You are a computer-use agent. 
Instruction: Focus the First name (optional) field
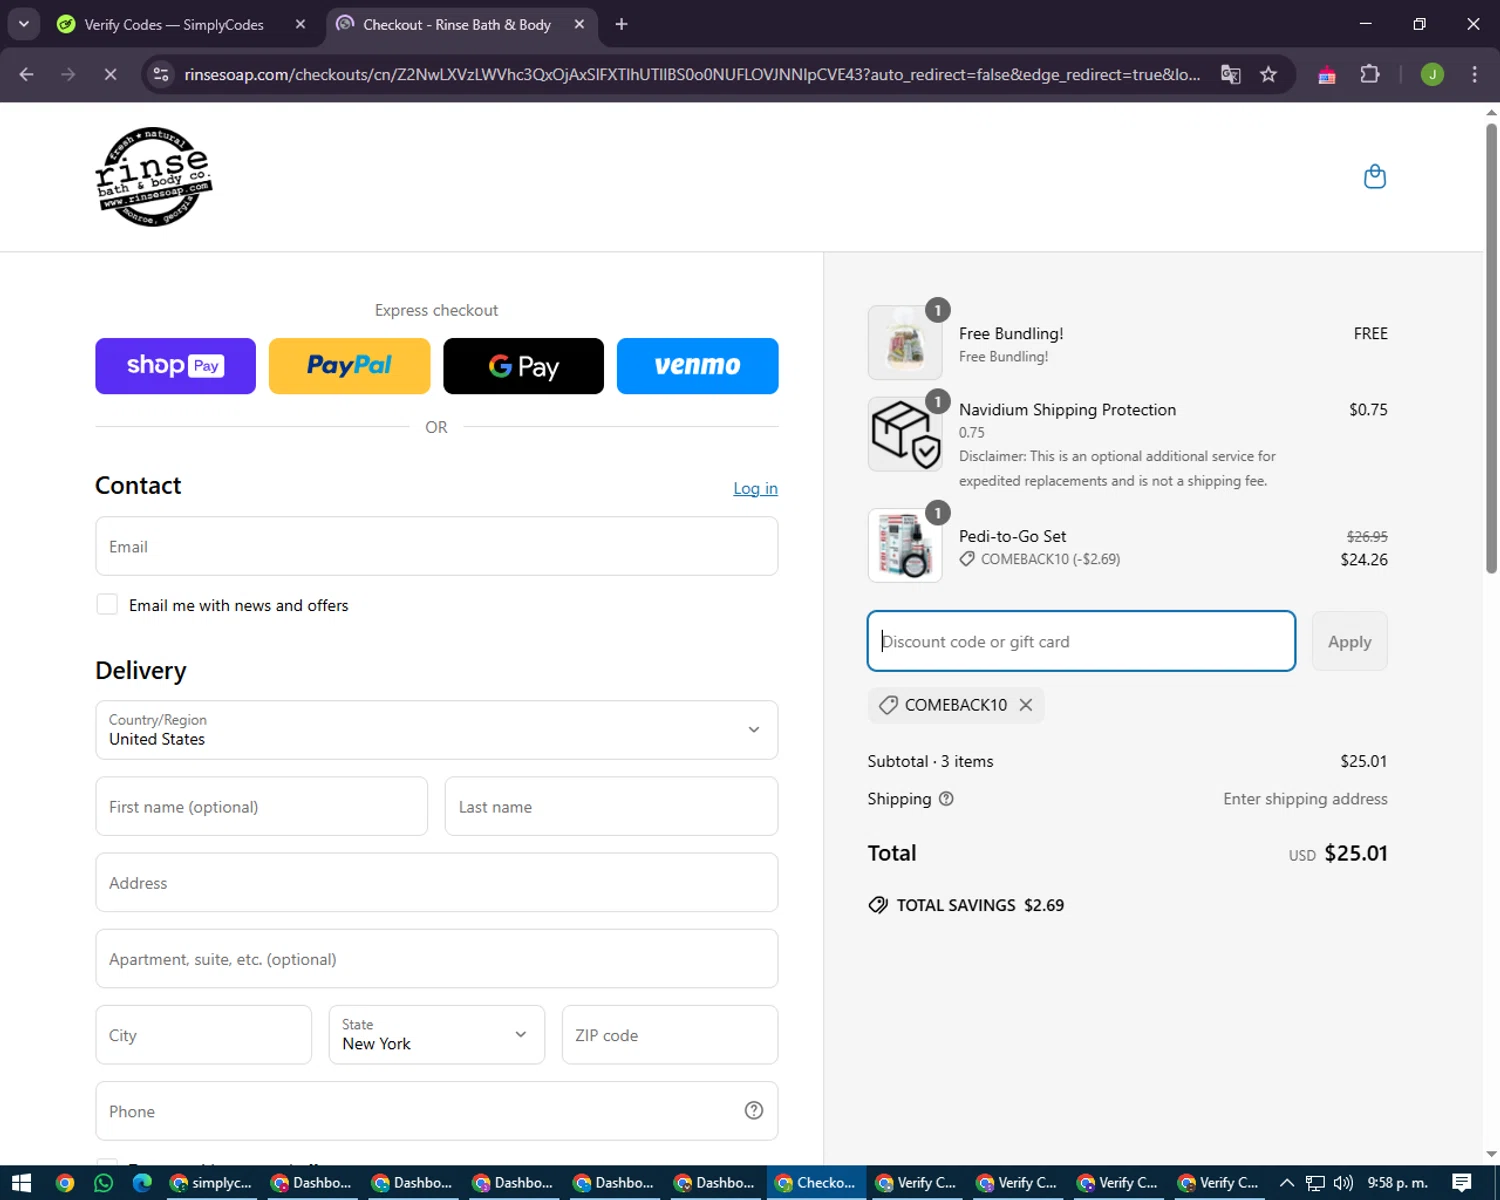(x=262, y=806)
